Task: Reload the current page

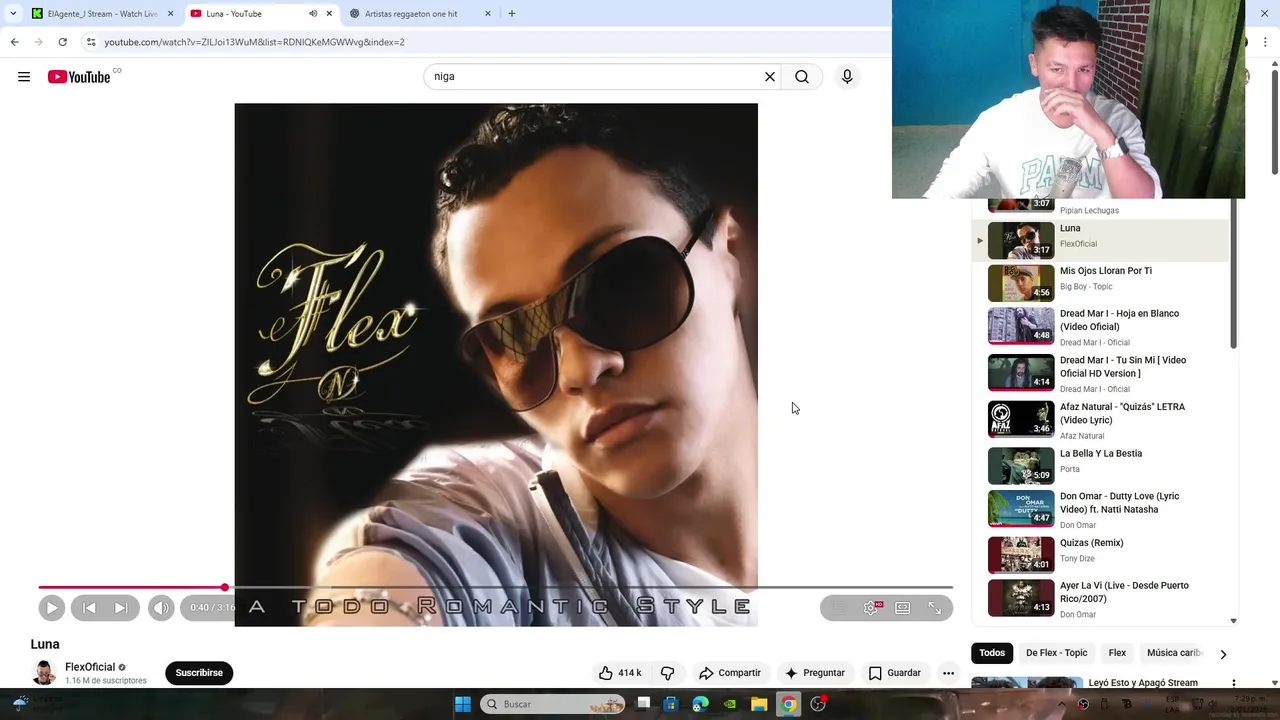Action: [62, 42]
